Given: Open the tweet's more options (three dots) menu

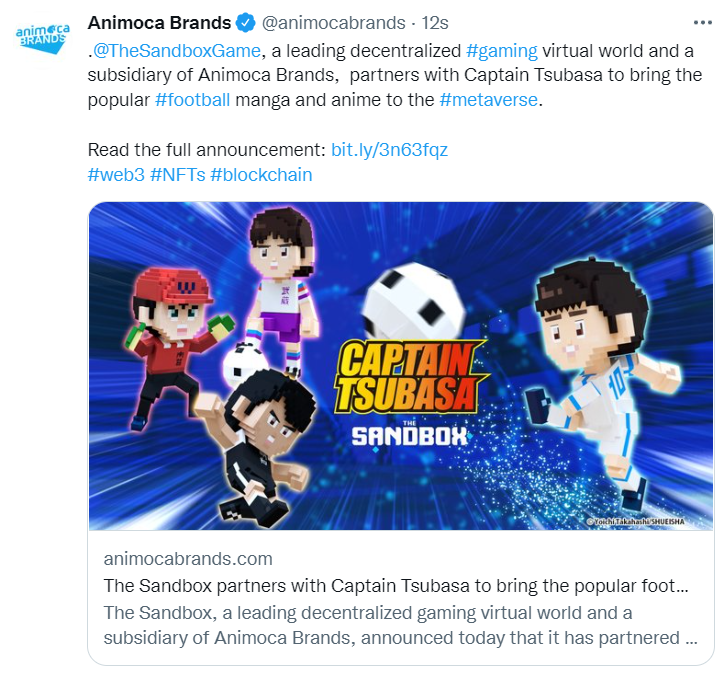Looking at the screenshot, I should (x=702, y=22).
